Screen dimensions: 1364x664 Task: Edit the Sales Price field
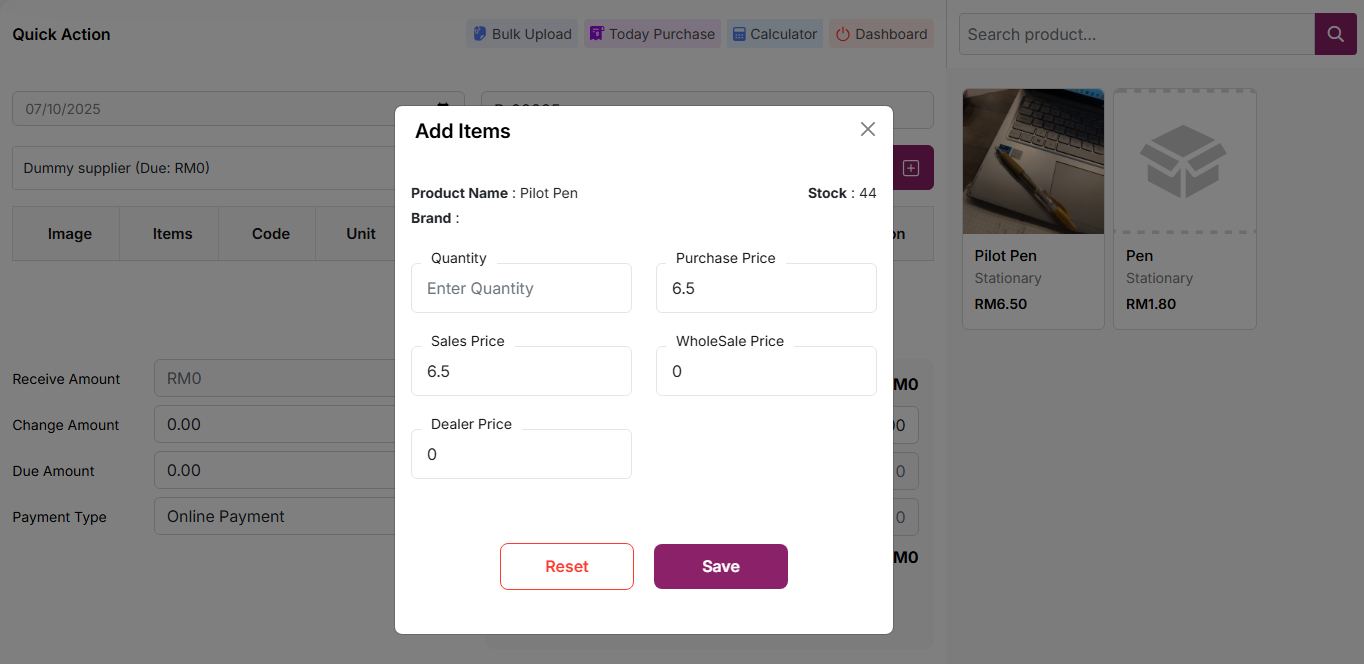coord(521,371)
